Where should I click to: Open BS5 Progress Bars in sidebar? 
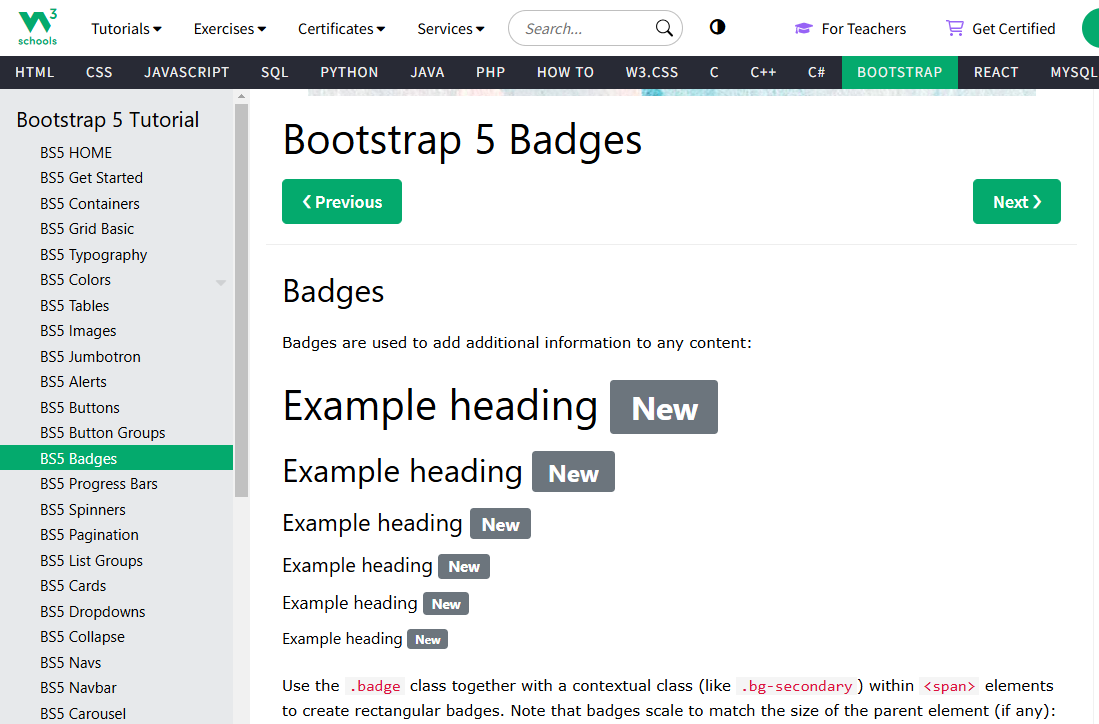116,484
